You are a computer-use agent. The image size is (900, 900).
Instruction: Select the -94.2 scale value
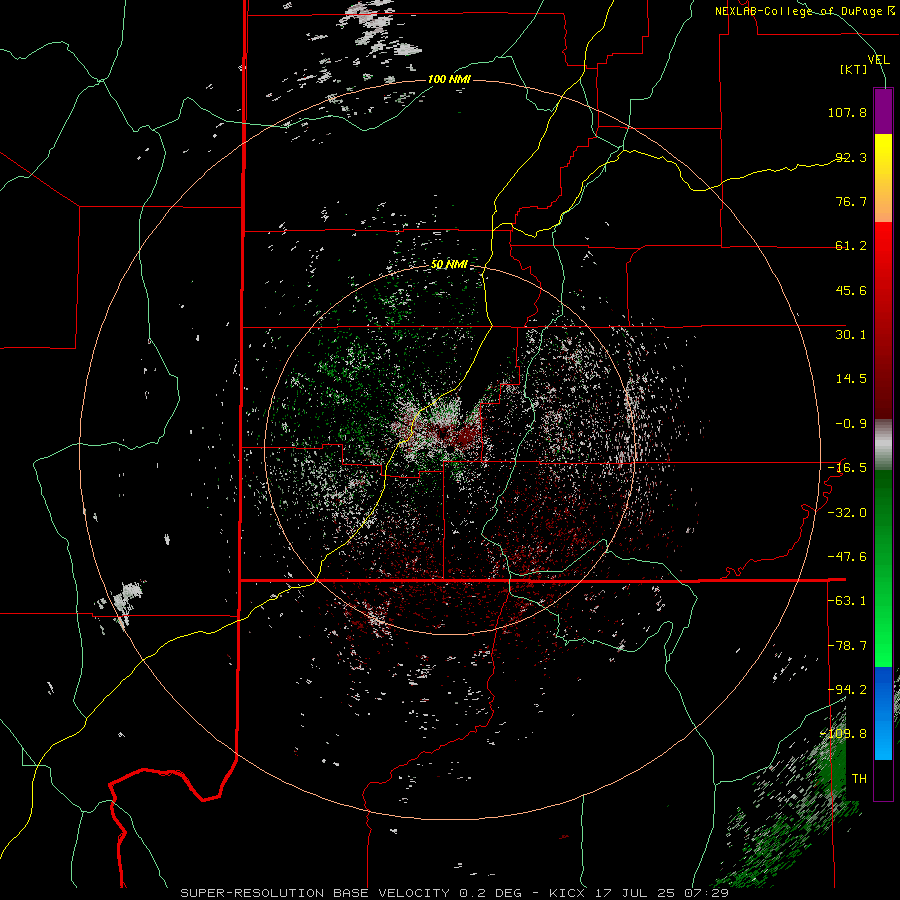point(847,689)
